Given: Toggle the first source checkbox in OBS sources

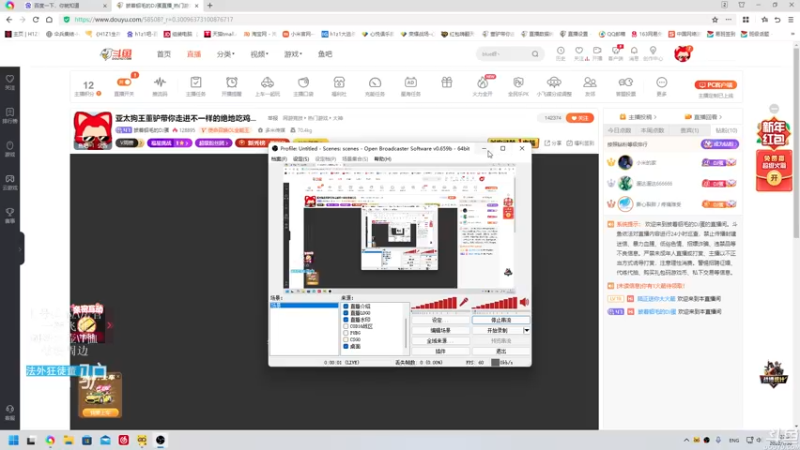Looking at the screenshot, I should click(x=346, y=306).
